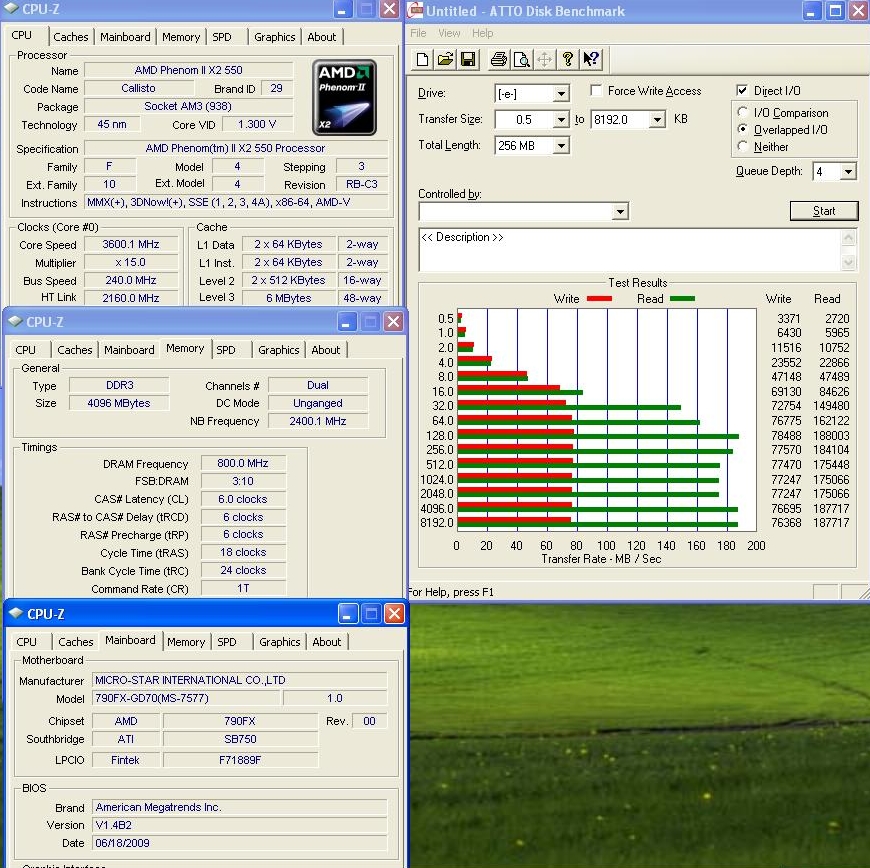Open the Transfer Size start dropdown 0.5
Viewport: 870px width, 868px height.
pyautogui.click(x=562, y=119)
